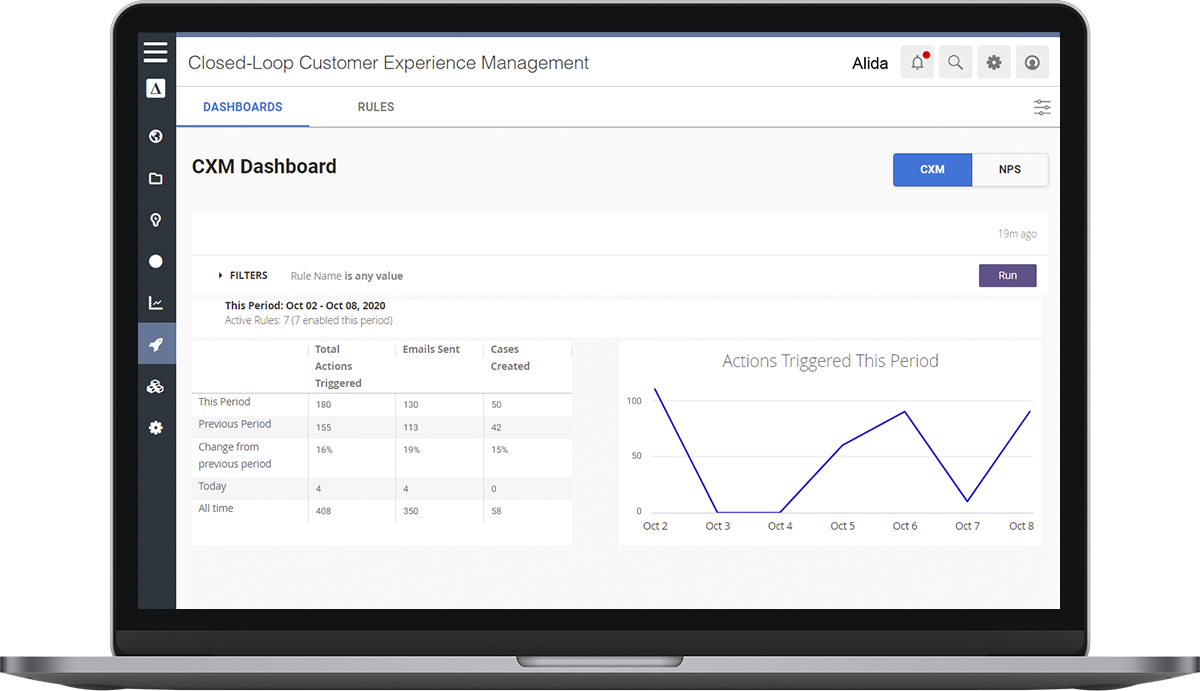Click the 'CXM Dashboard' heading
Viewport: 1200px width, 691px height.
[x=264, y=167]
